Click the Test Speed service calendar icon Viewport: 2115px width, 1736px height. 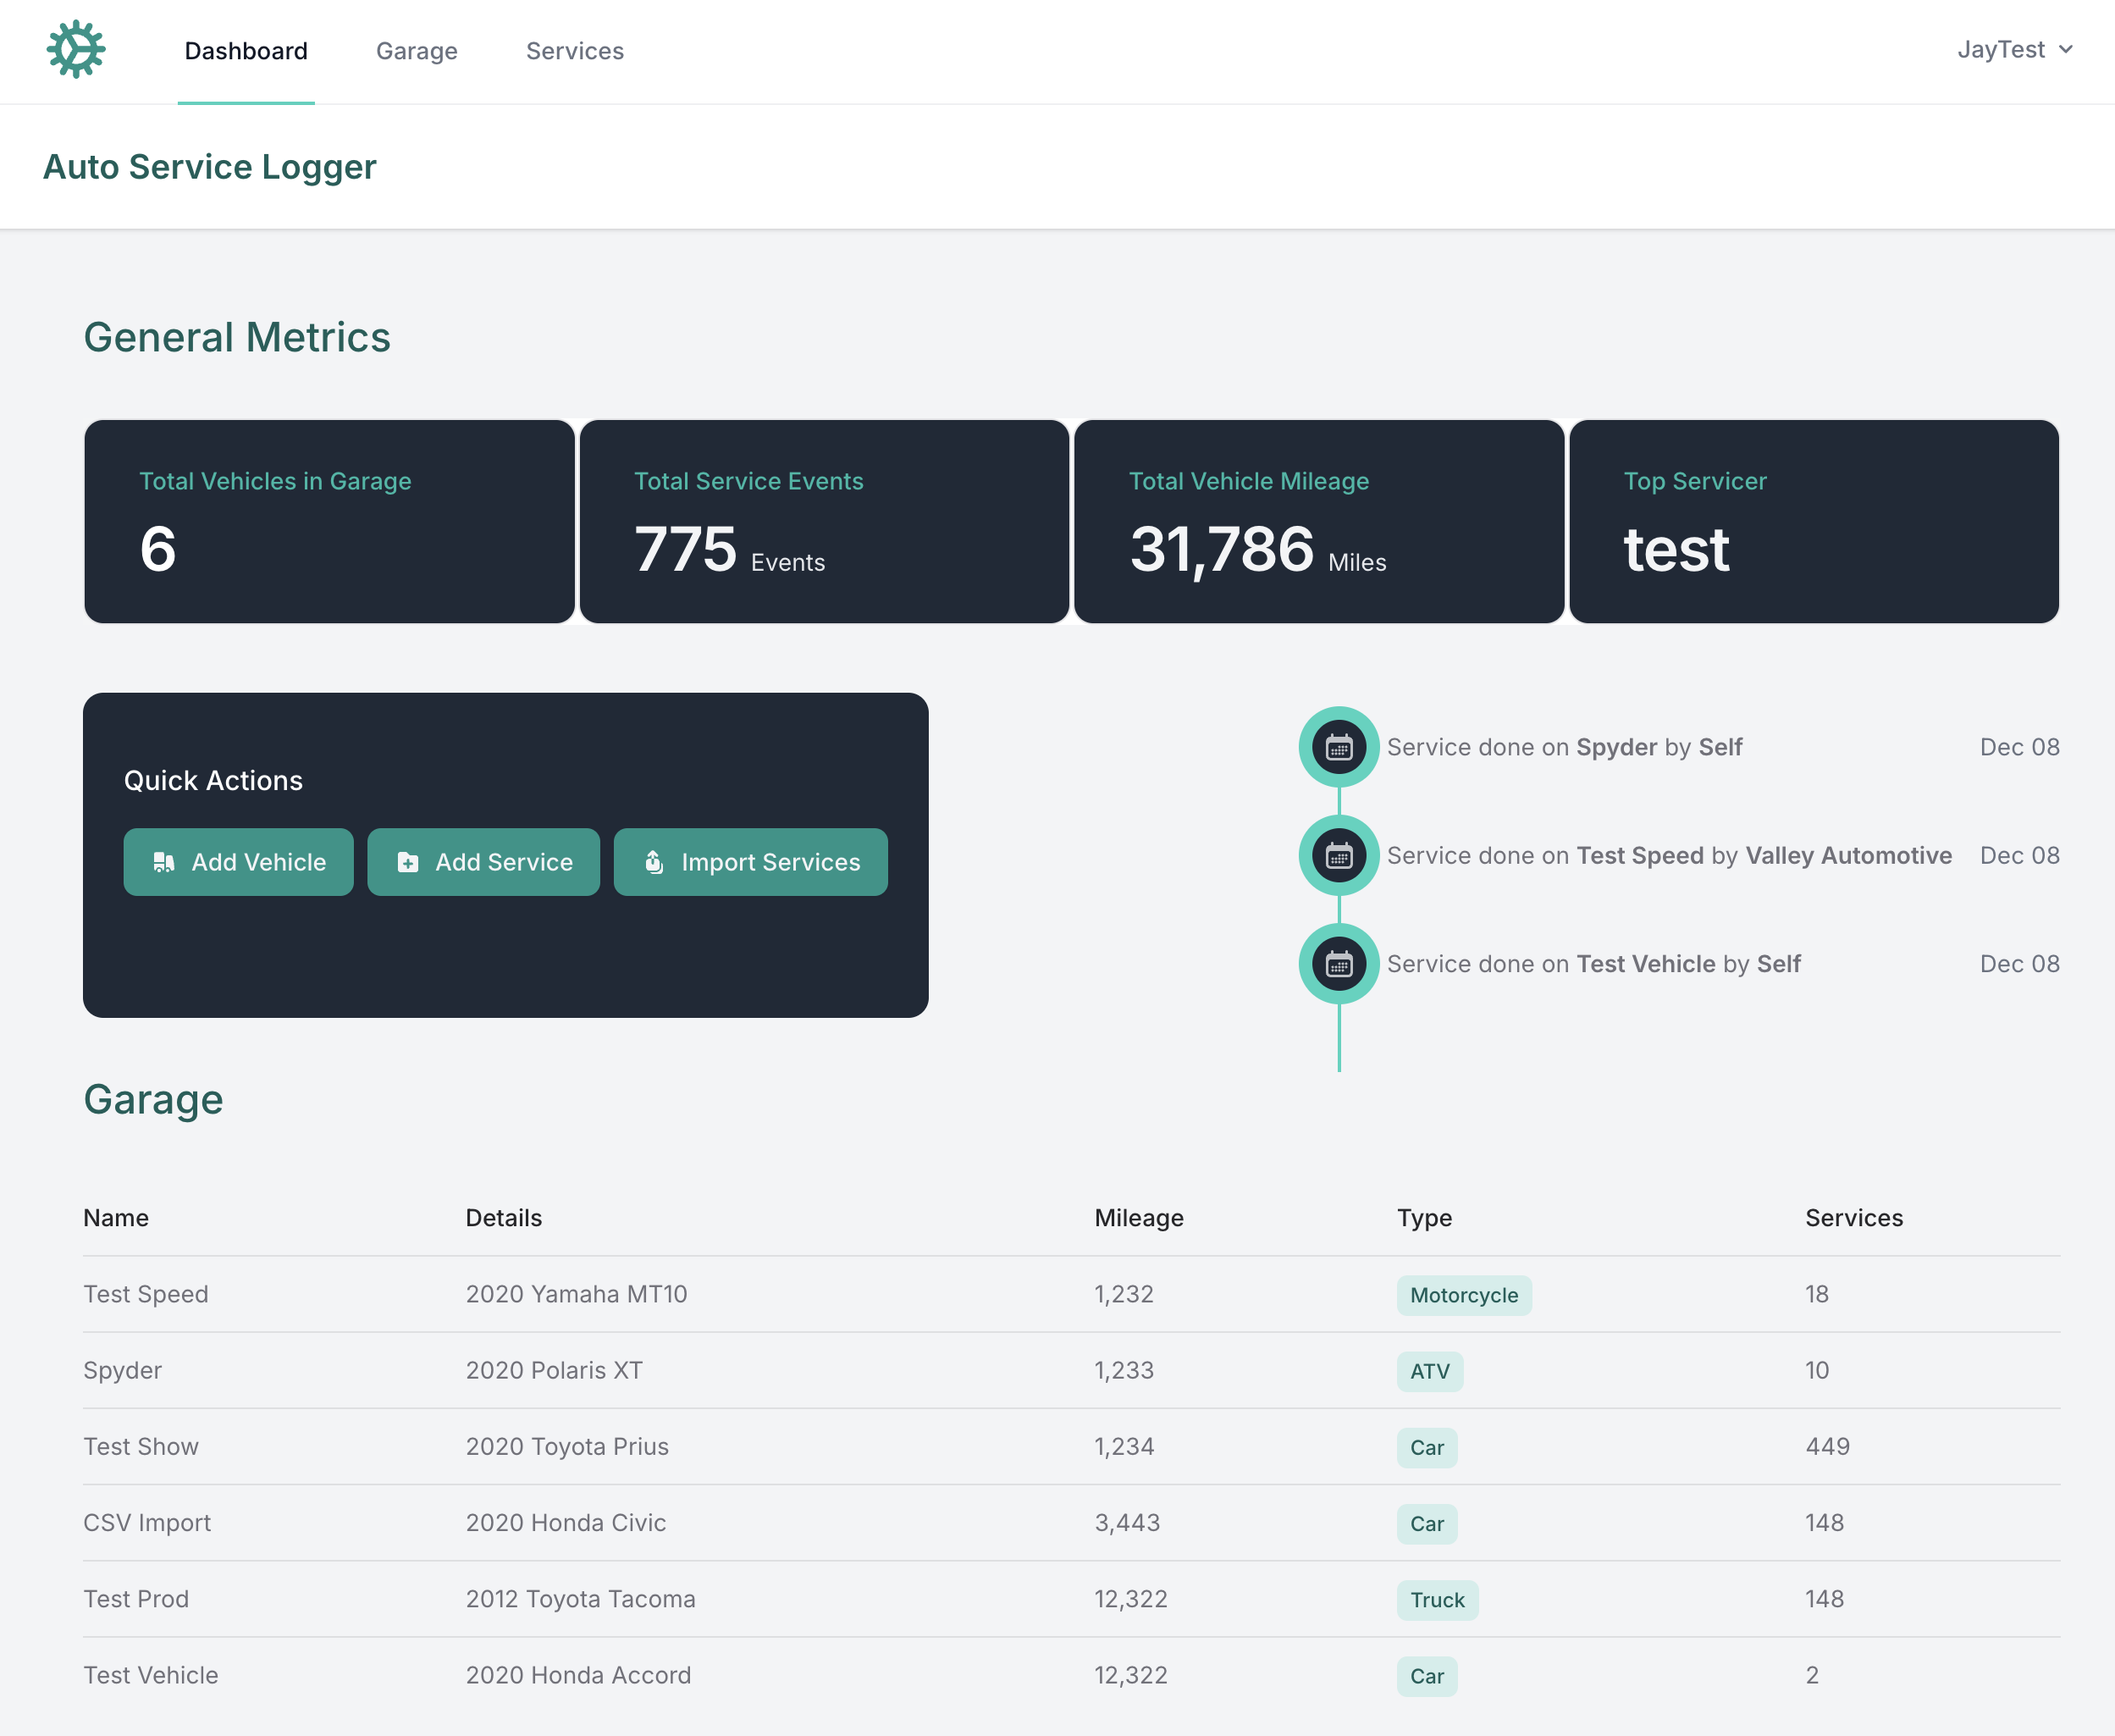[x=1338, y=855]
